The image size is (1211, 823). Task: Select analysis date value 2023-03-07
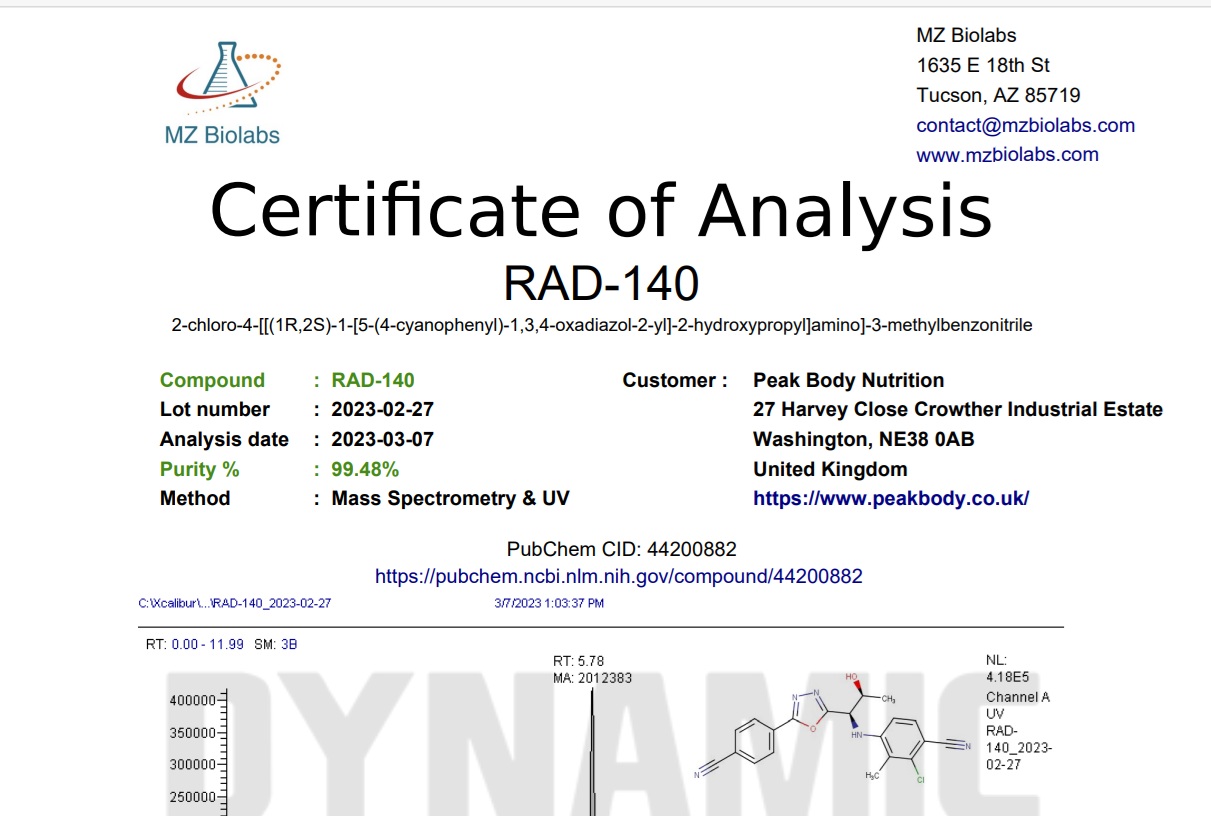coord(383,439)
